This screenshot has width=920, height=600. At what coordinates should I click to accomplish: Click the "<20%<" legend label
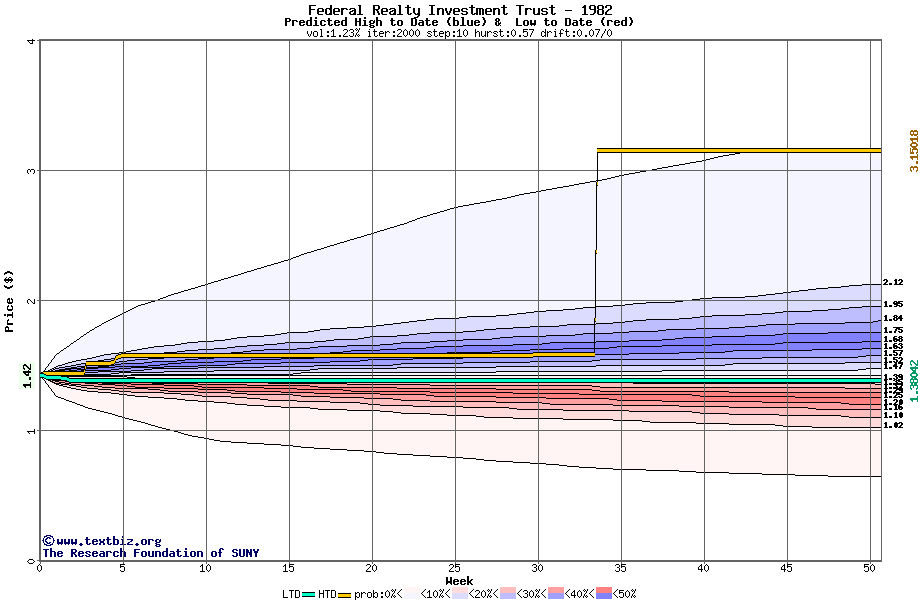[x=483, y=594]
